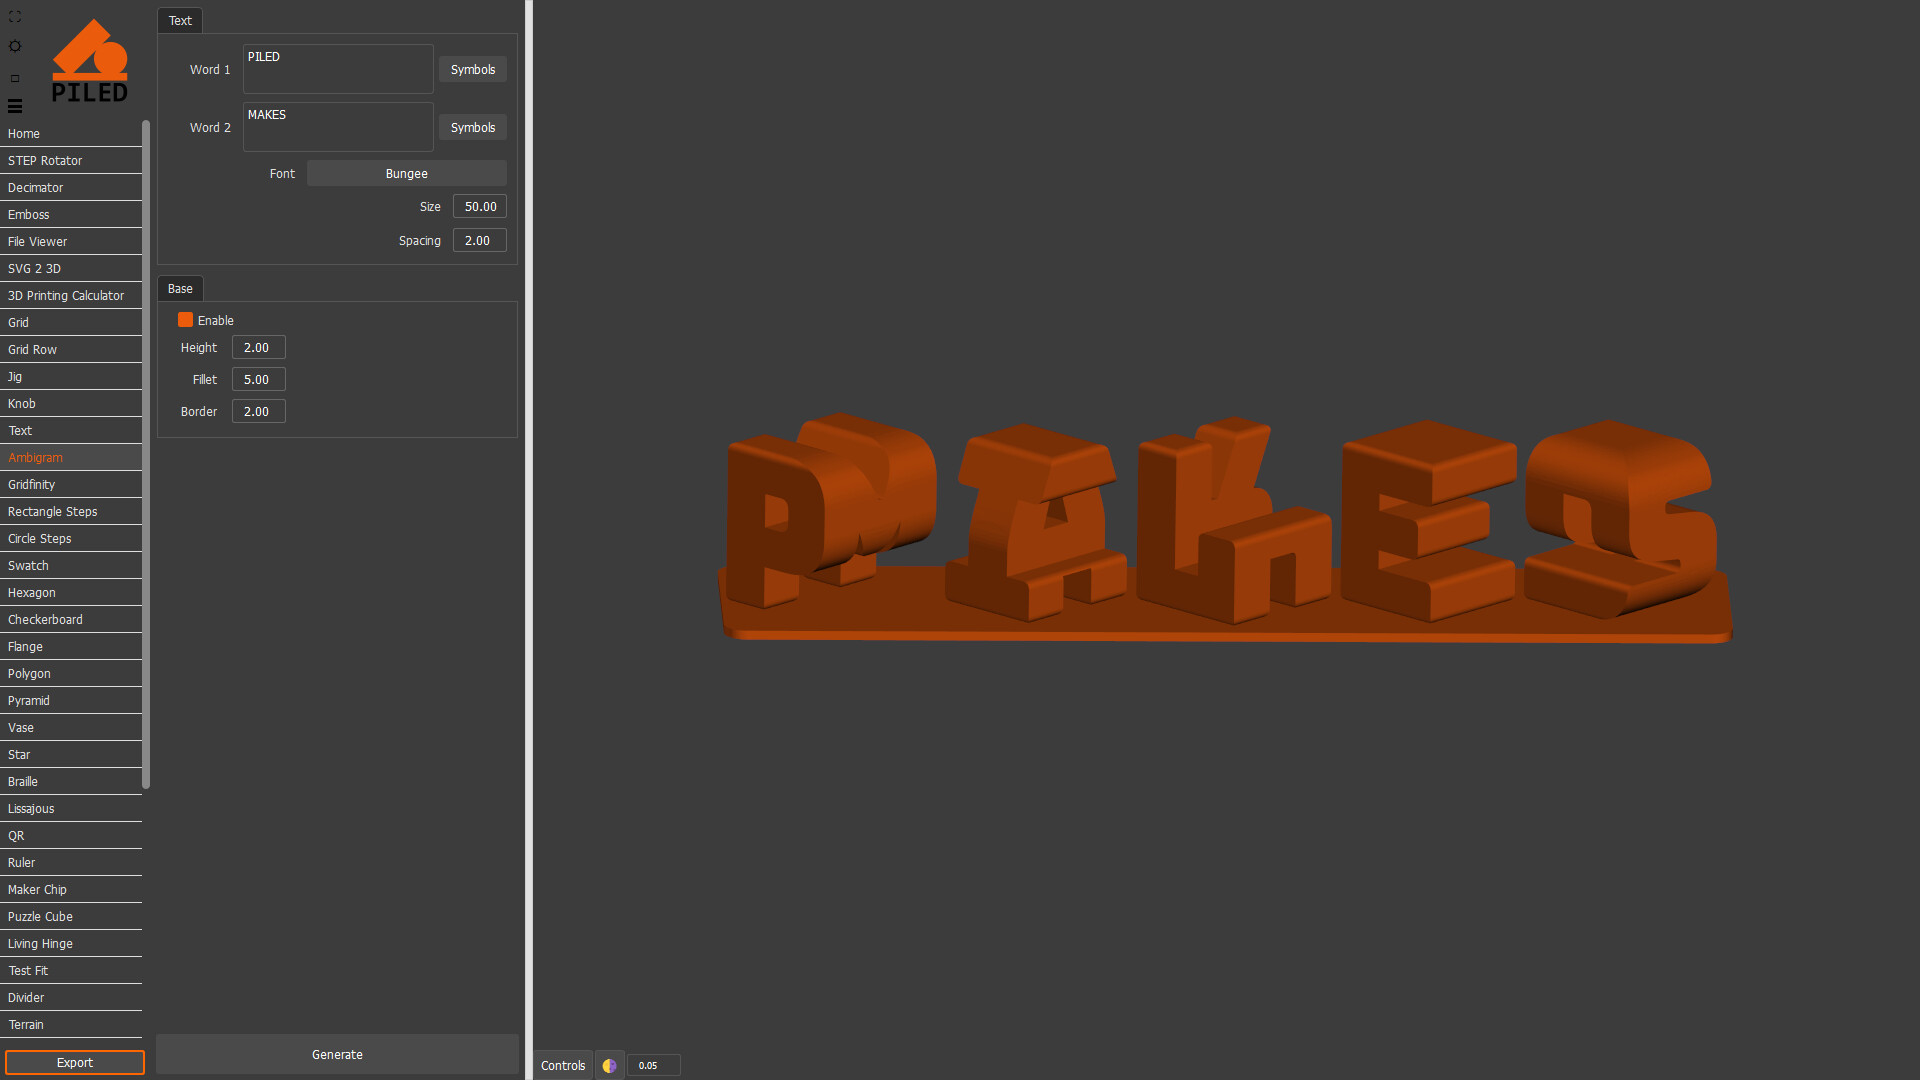Toggle the yellow-purple day/night theme icon

point(609,1066)
